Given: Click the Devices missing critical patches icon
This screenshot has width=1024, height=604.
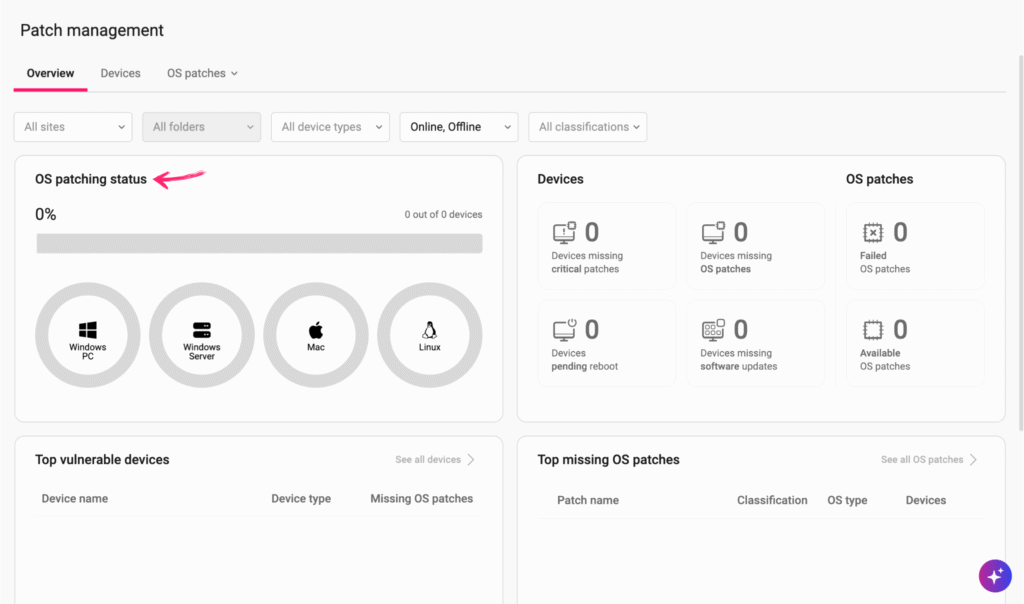Looking at the screenshot, I should tap(565, 233).
